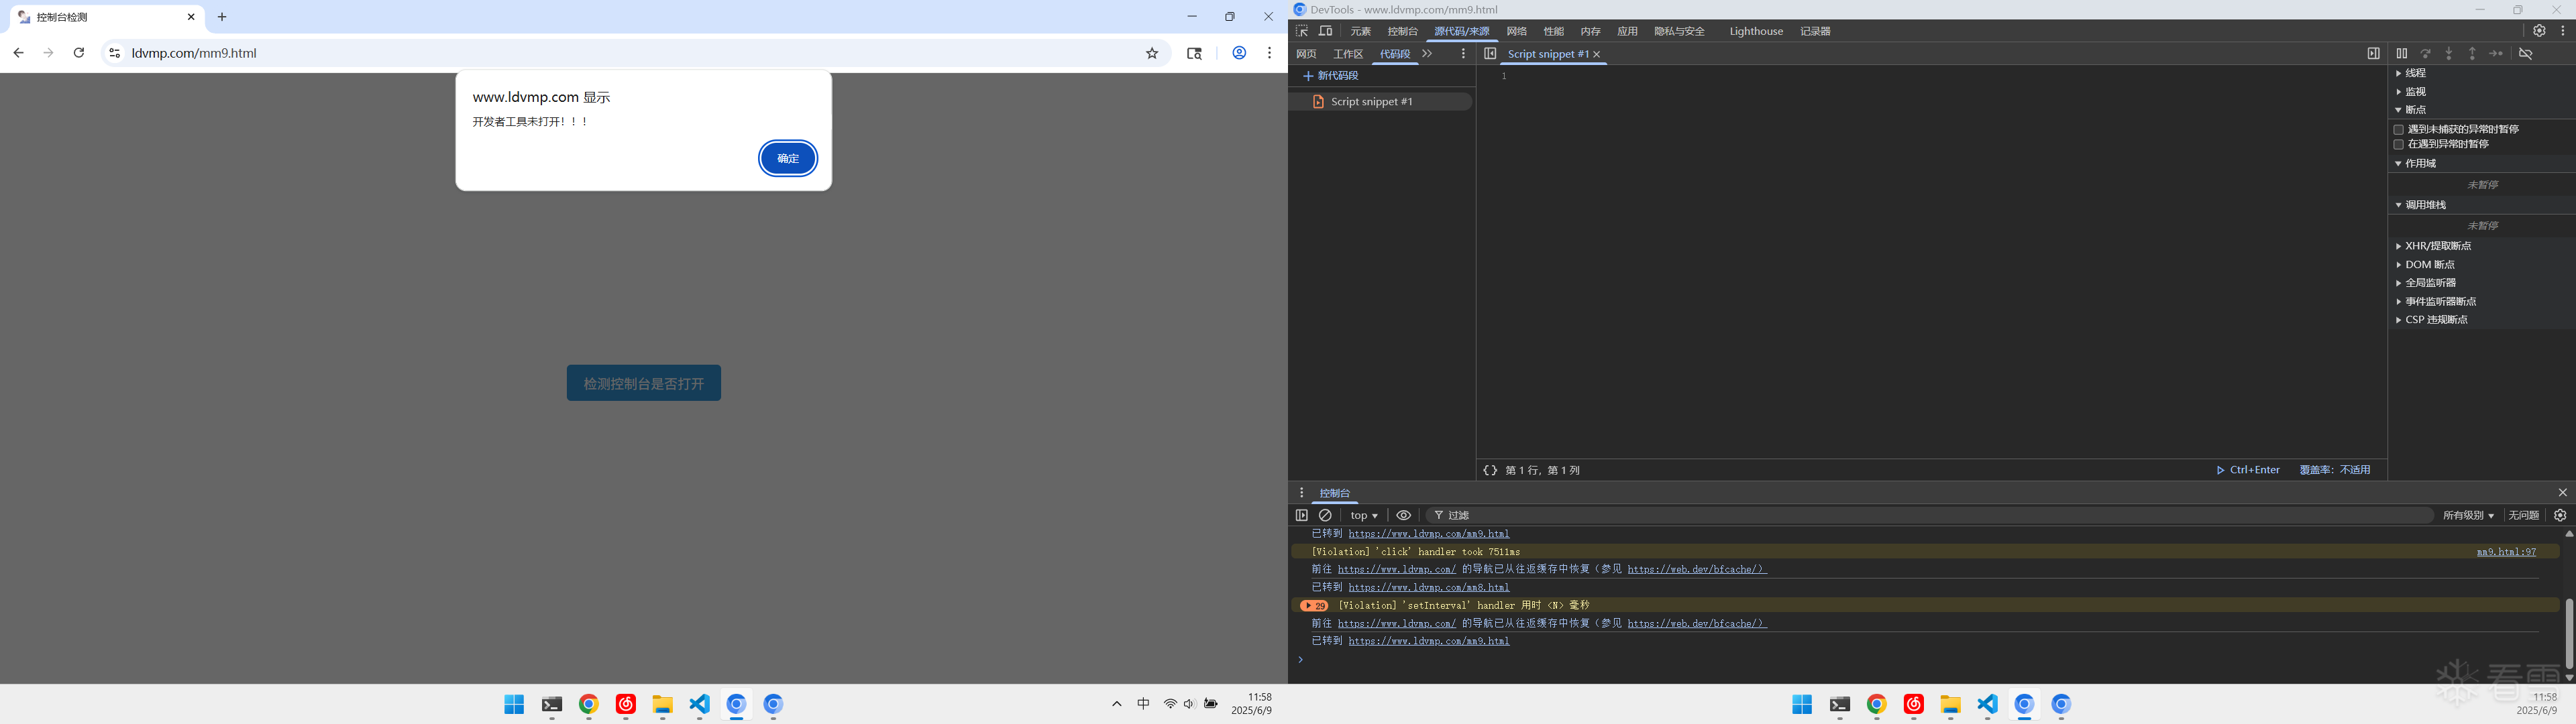Click the 无问题 issues button
Viewport: 2576px width, 724px height.
click(x=2523, y=515)
